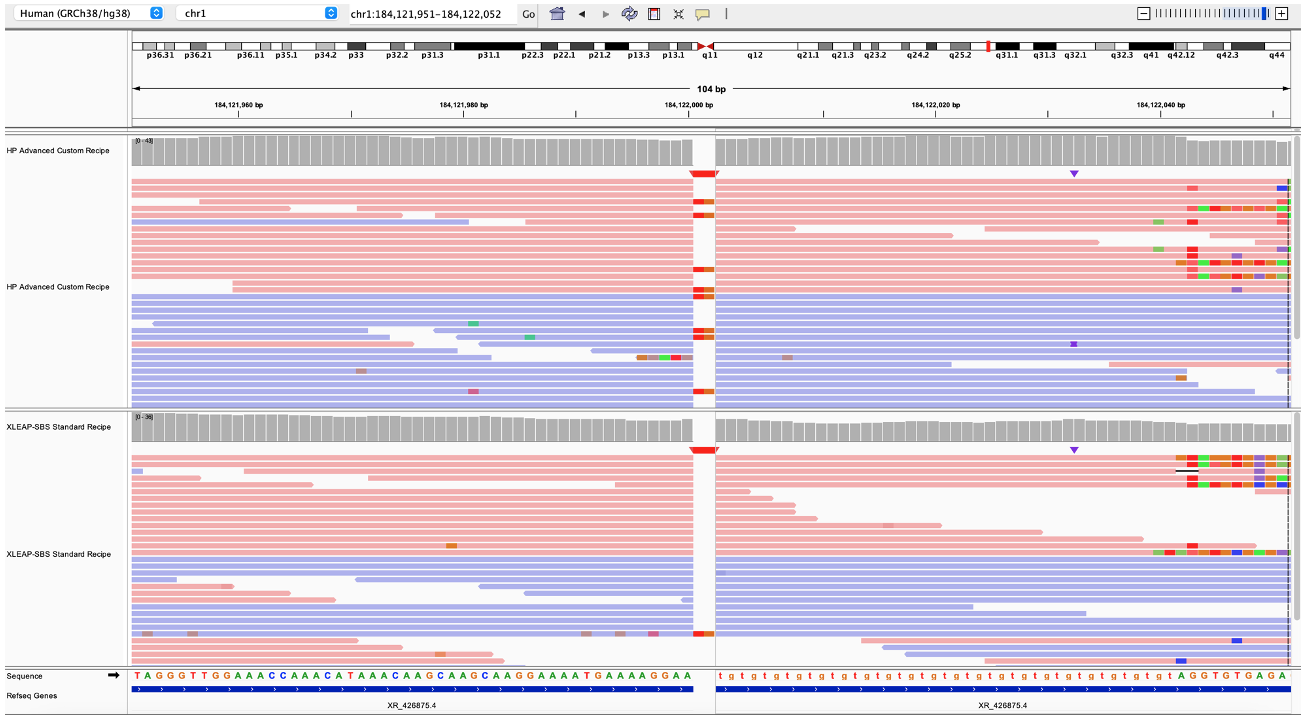Select the Define Region of Interest tool
This screenshot has width=1306, height=720.
[x=654, y=14]
